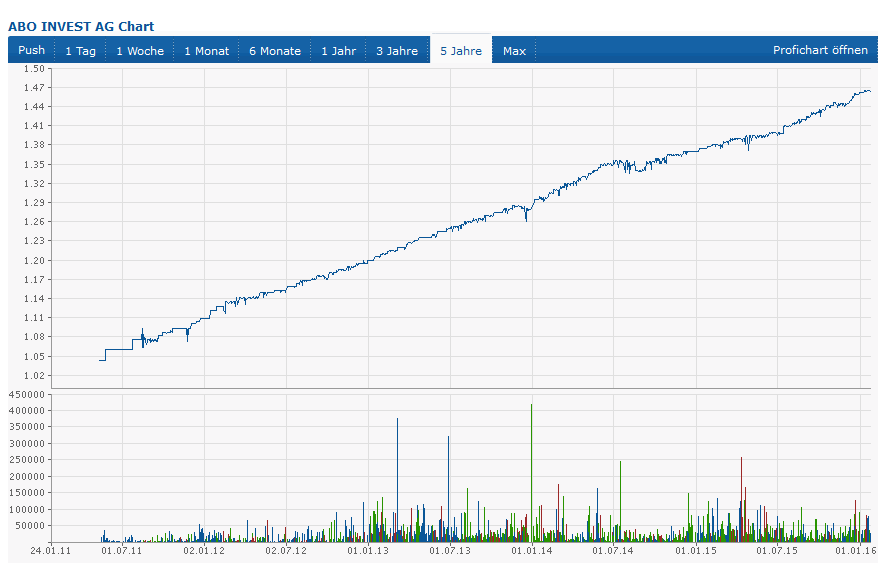Click the 250000 volume axis label

coord(27,459)
